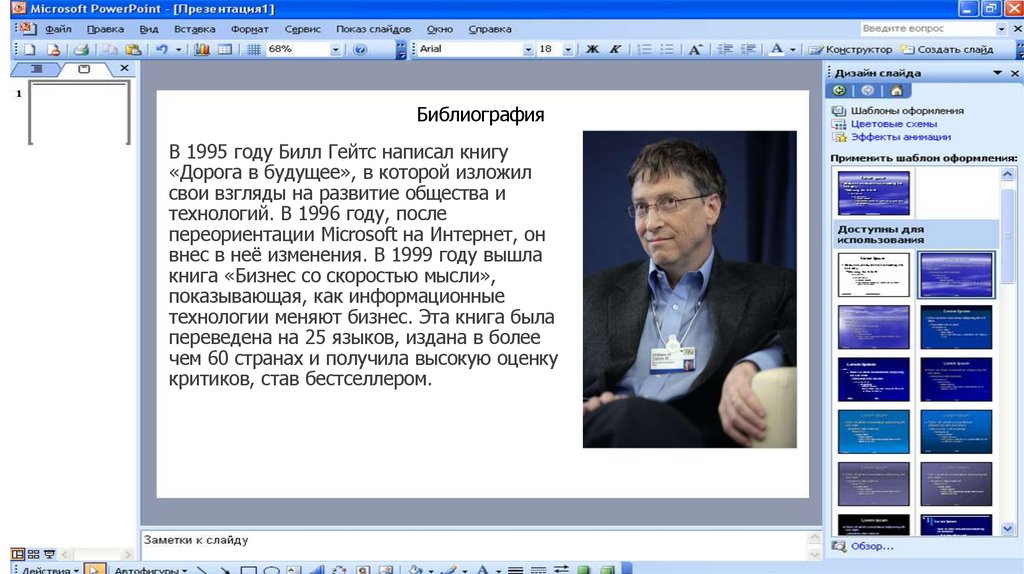Switch to the Outline tab in left pane
This screenshot has width=1024, height=574.
click(37, 69)
